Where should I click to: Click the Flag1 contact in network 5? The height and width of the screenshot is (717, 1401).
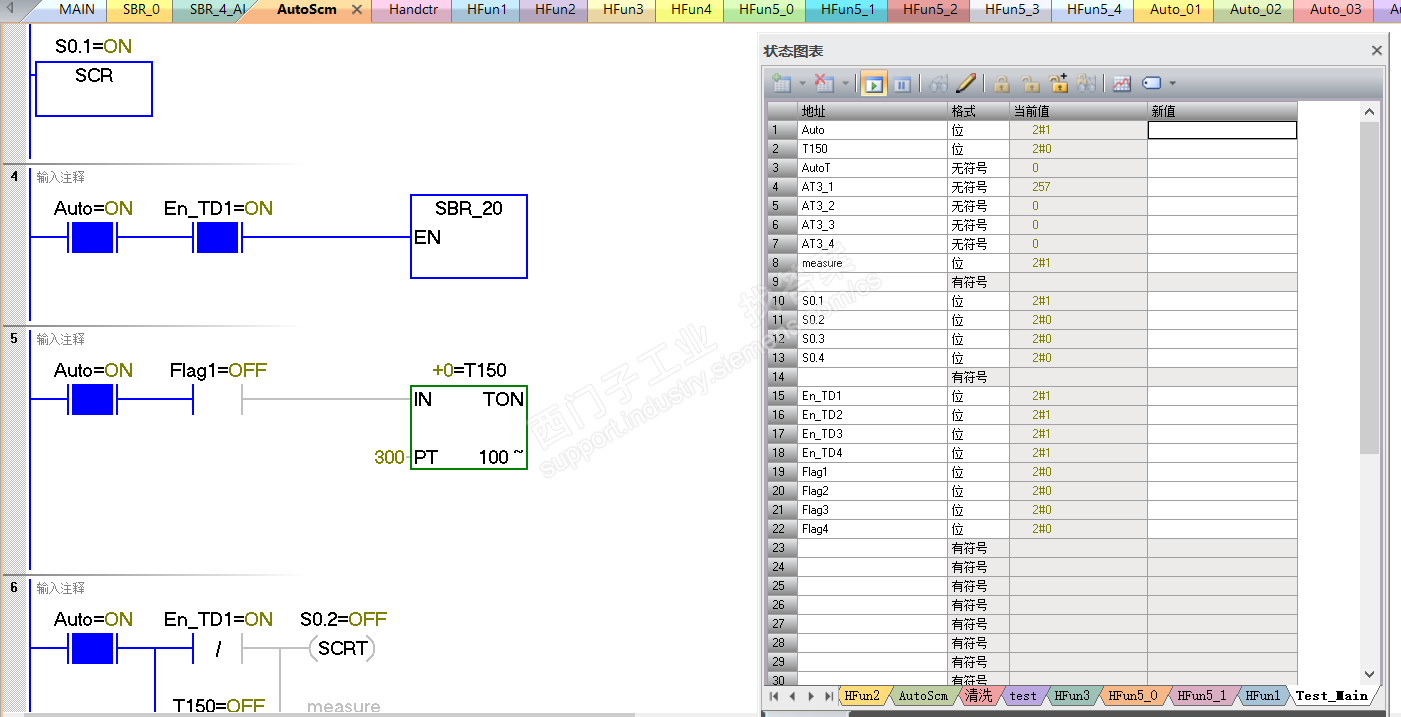pos(217,400)
